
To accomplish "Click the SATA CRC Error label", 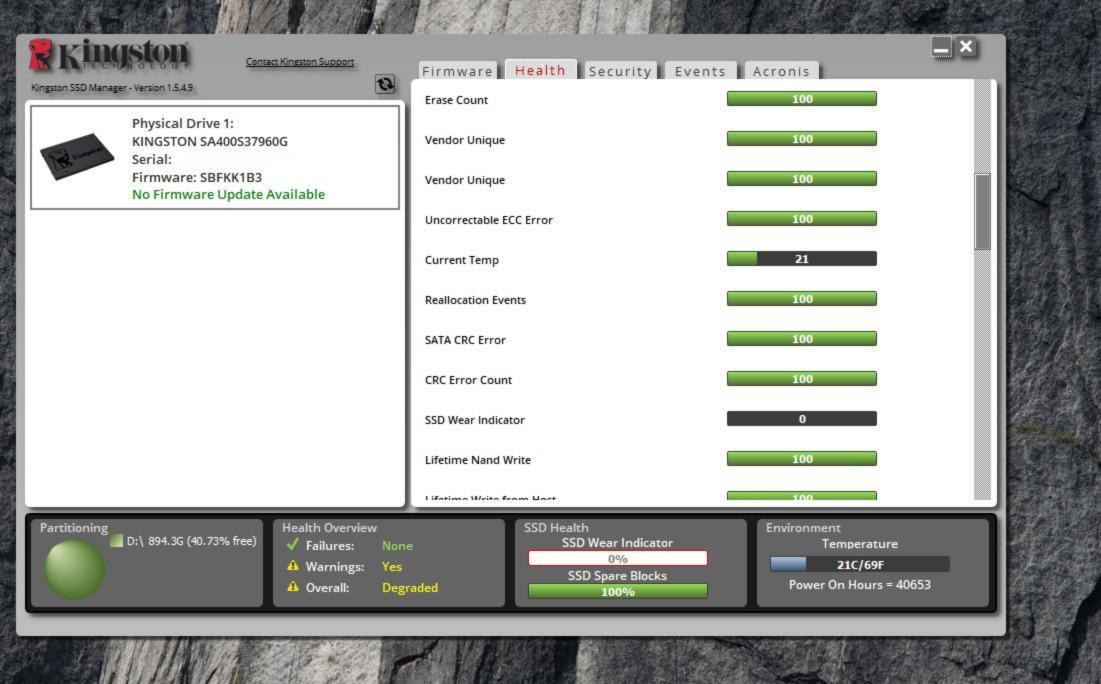I will click(x=465, y=341).
